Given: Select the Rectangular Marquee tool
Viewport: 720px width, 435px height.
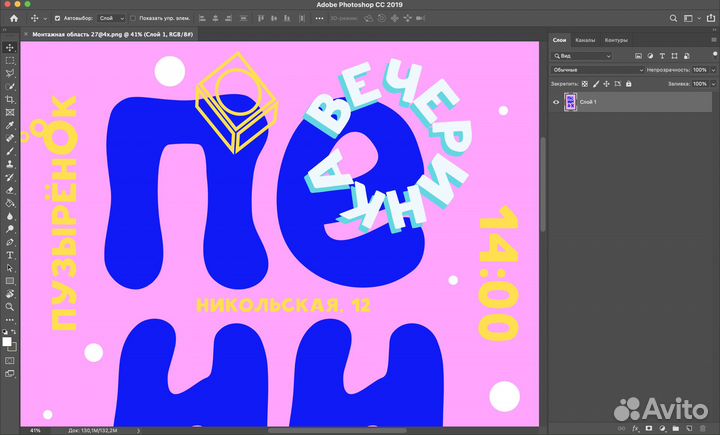Looking at the screenshot, I should pyautogui.click(x=10, y=60).
